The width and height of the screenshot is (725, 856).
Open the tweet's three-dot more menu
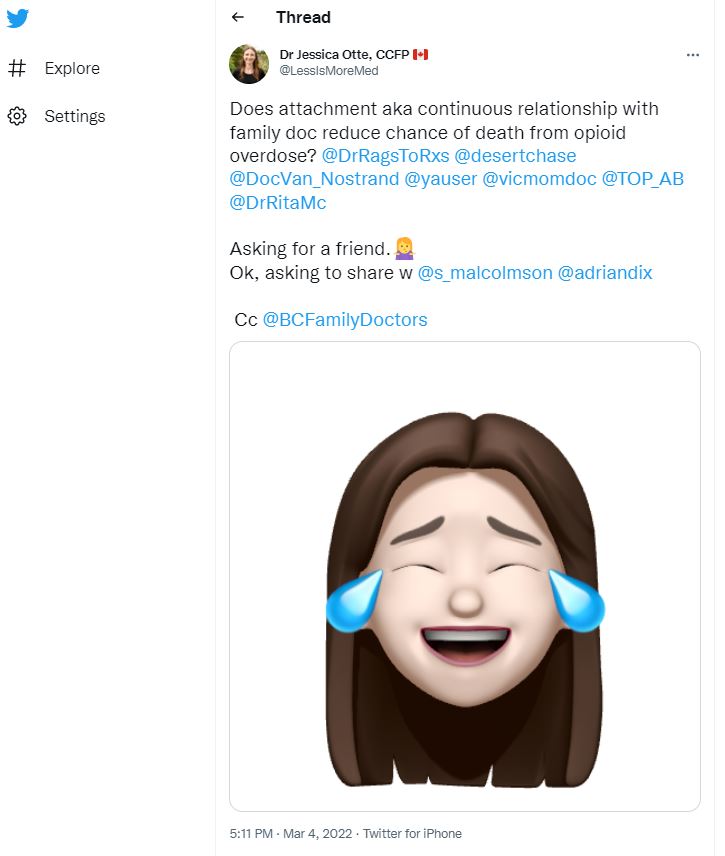point(692,55)
